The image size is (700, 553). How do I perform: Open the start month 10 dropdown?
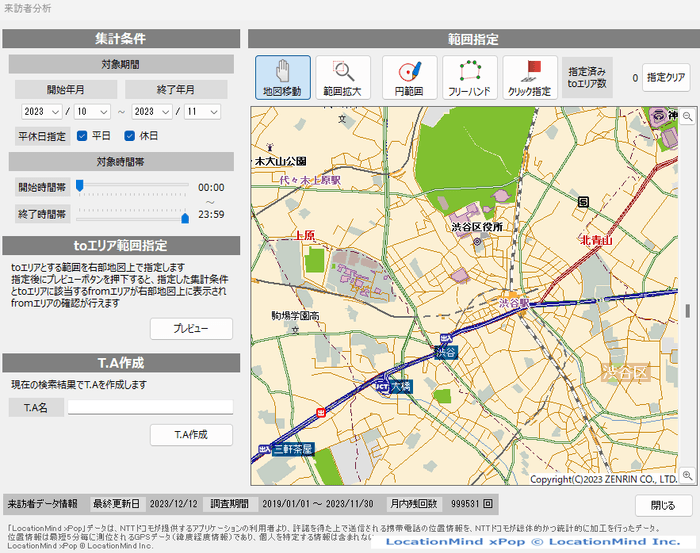92,112
